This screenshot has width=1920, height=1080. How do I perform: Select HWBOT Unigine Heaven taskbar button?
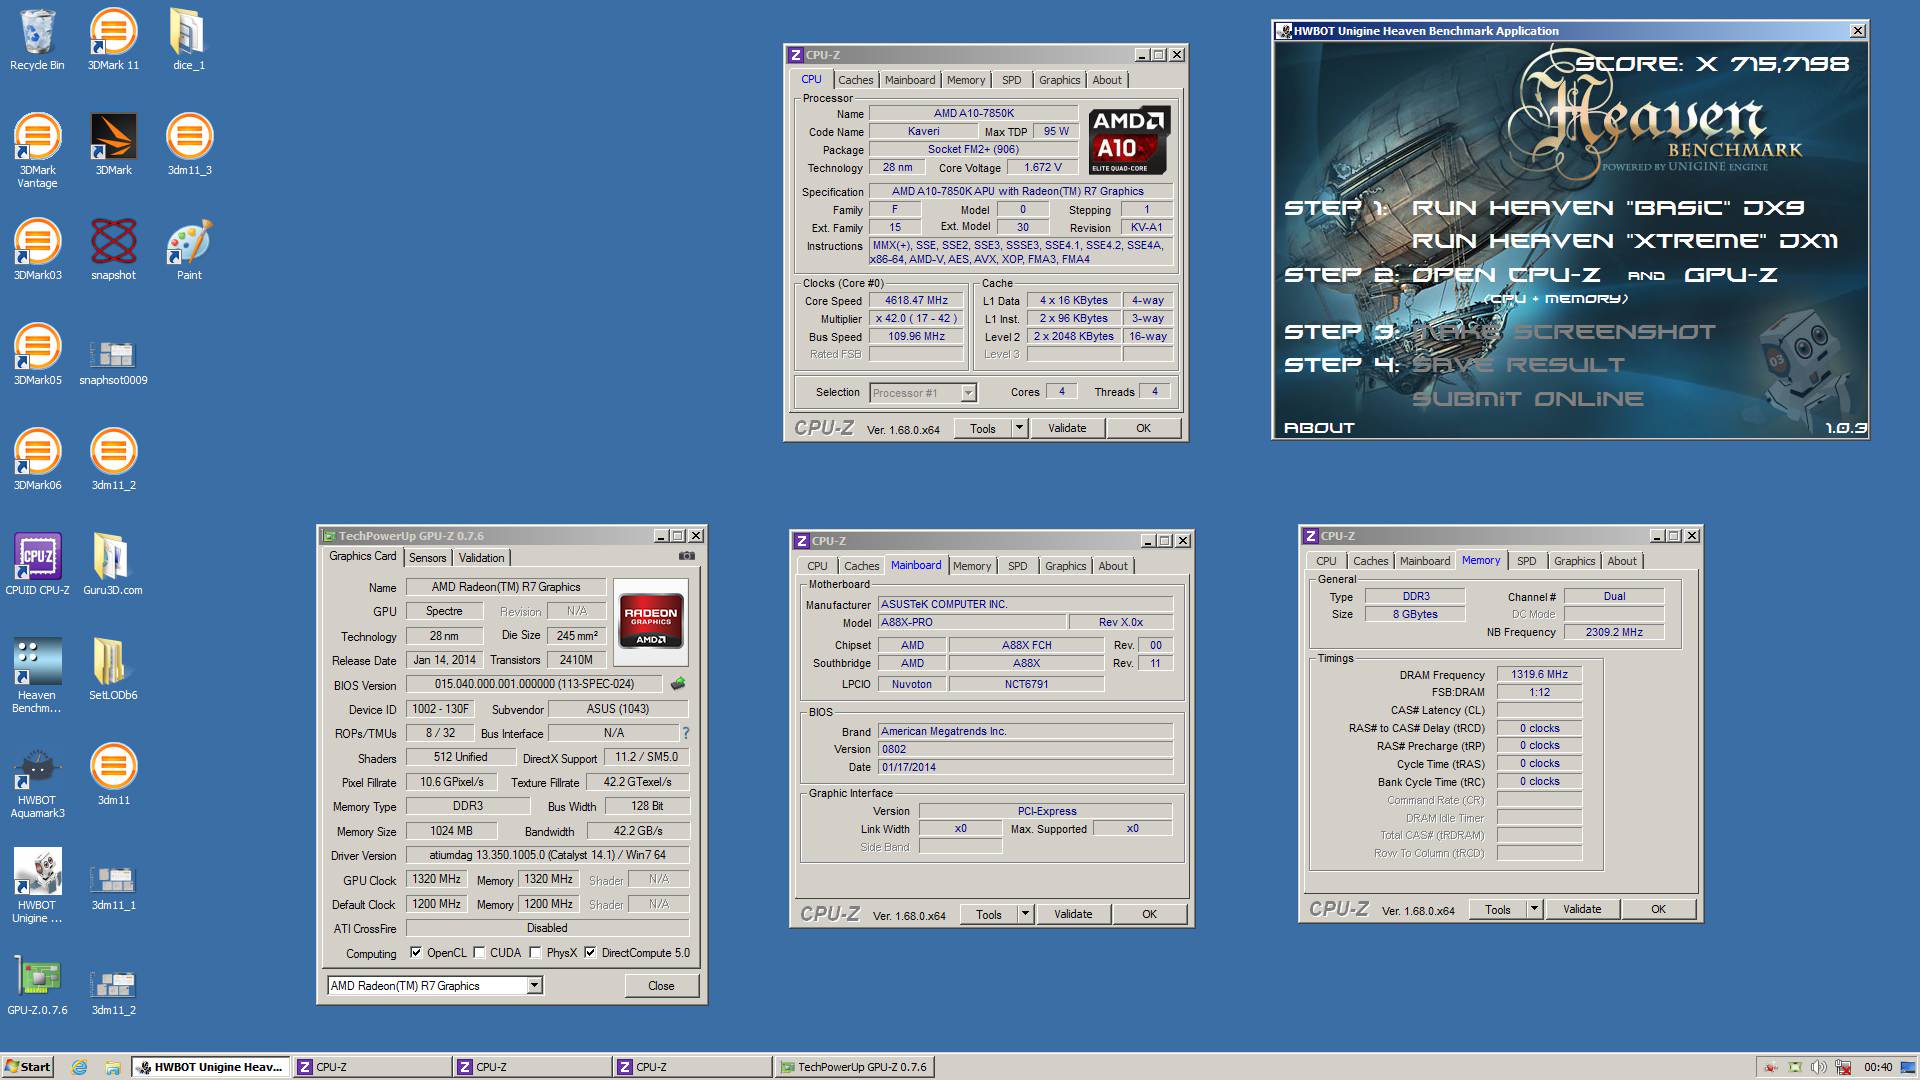click(210, 1067)
